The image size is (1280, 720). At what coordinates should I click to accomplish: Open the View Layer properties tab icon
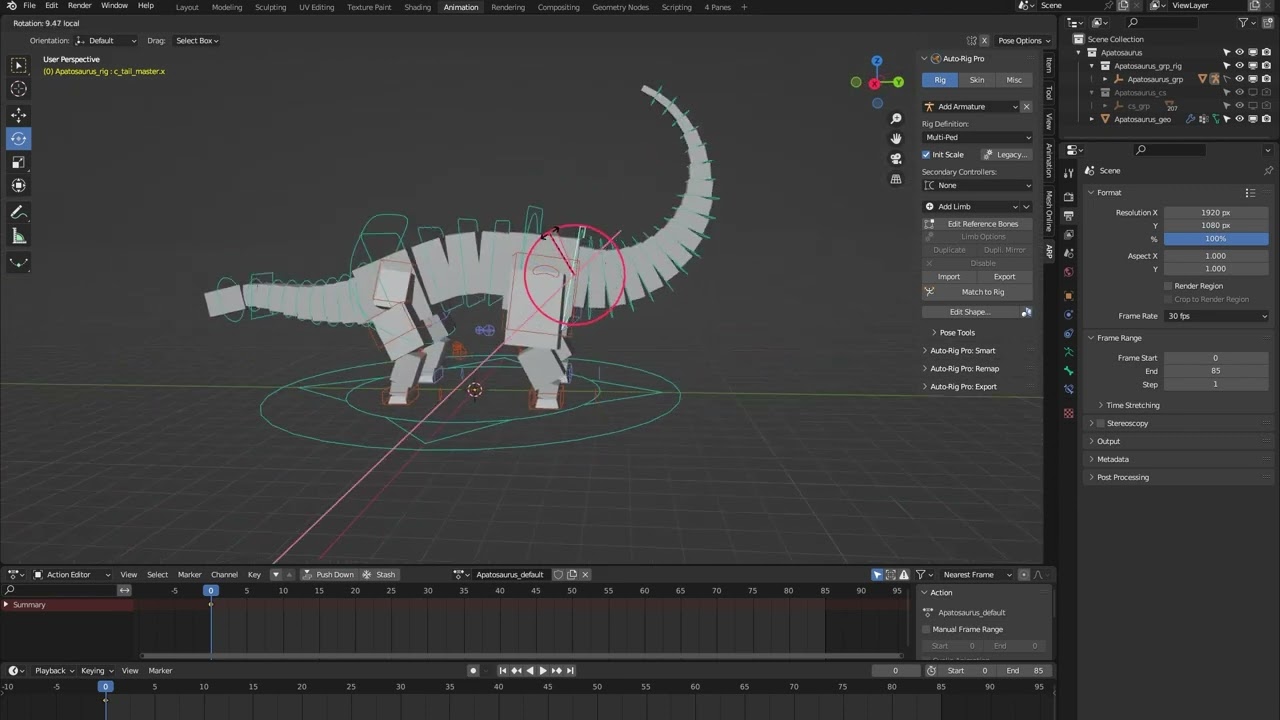click(x=1069, y=234)
